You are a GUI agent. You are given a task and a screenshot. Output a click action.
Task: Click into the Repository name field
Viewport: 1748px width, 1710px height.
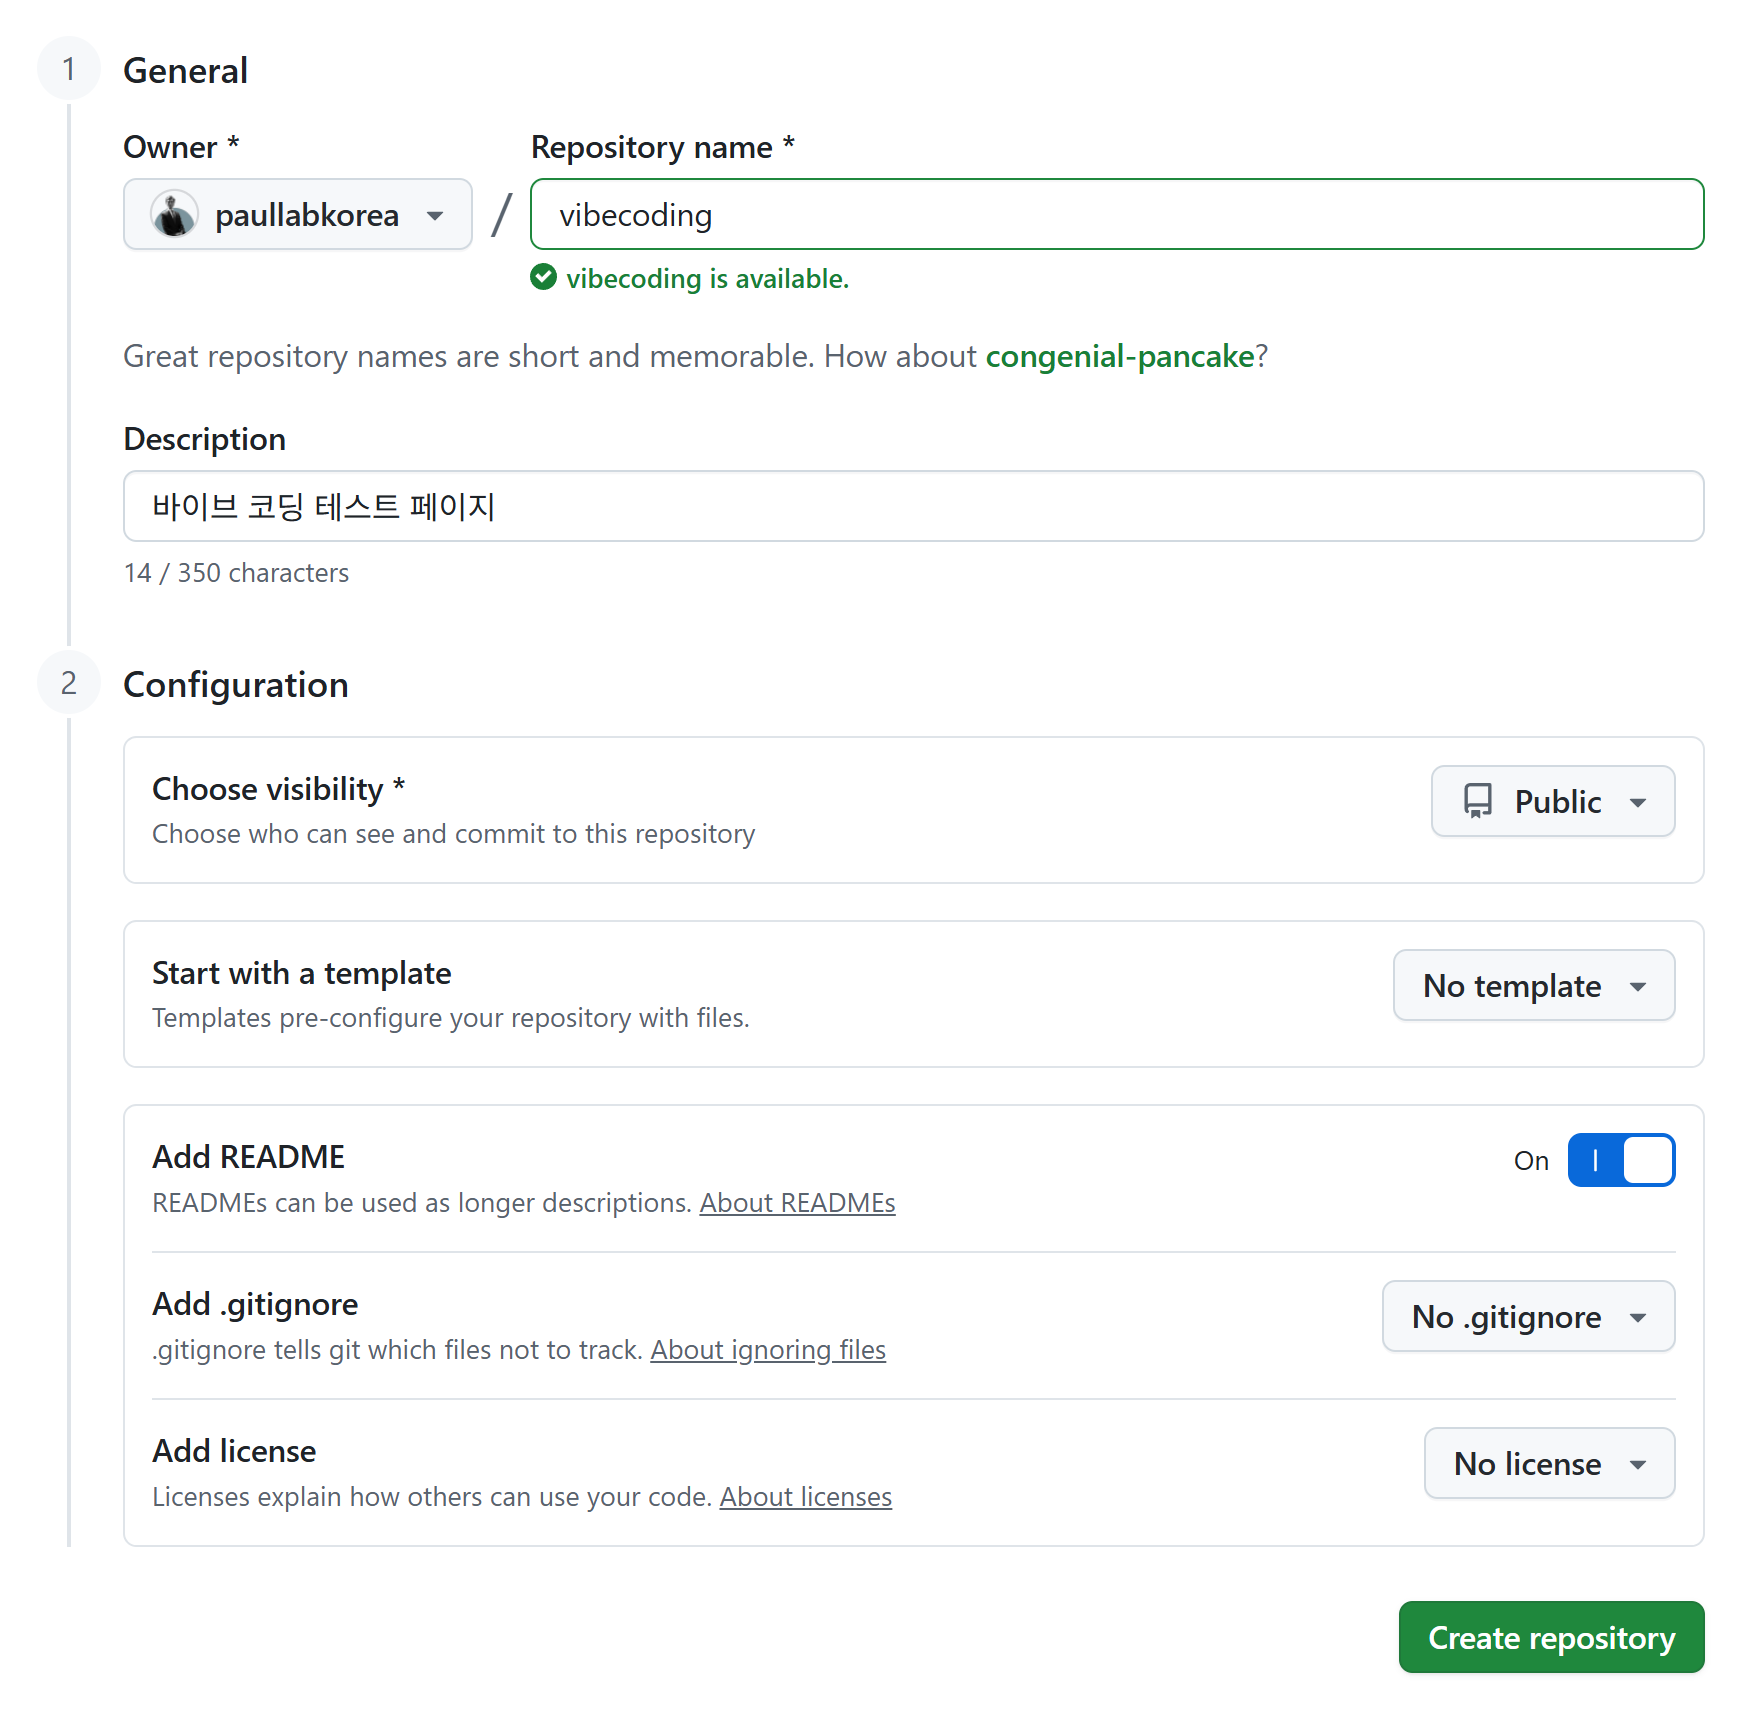point(1116,215)
